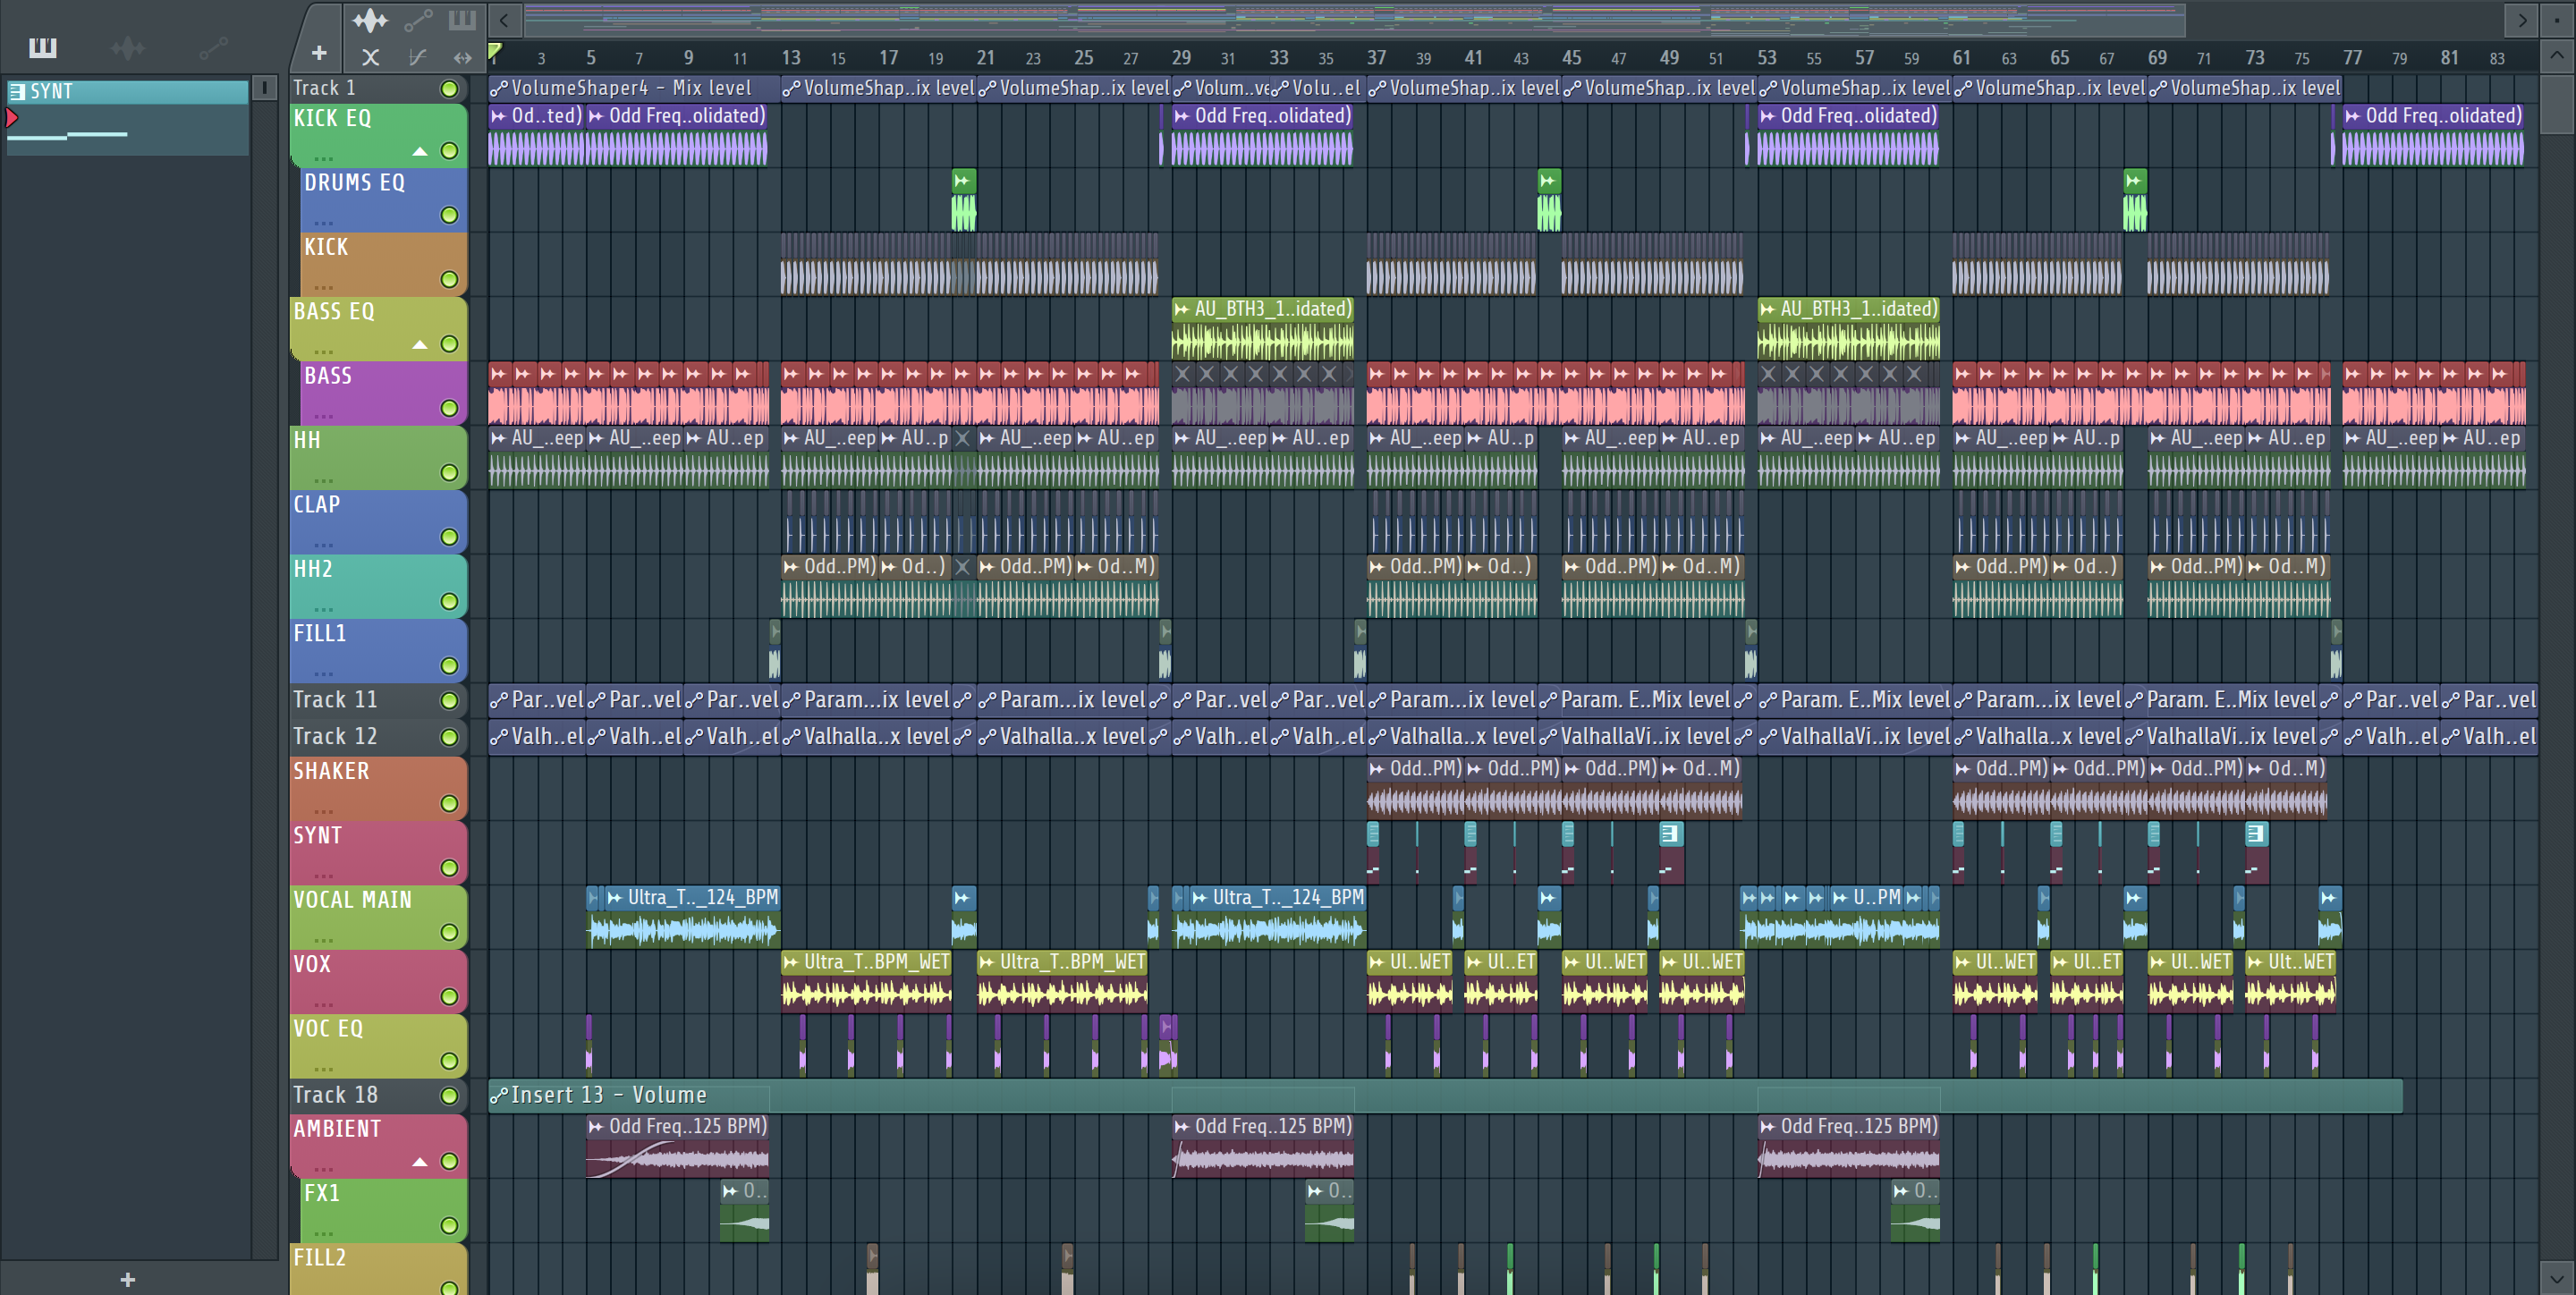
Task: Click the small dot button in corner
Action: click(2557, 19)
